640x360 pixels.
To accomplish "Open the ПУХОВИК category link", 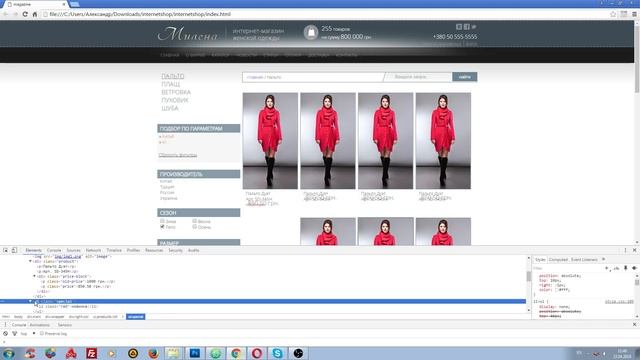I will pyautogui.click(x=175, y=100).
